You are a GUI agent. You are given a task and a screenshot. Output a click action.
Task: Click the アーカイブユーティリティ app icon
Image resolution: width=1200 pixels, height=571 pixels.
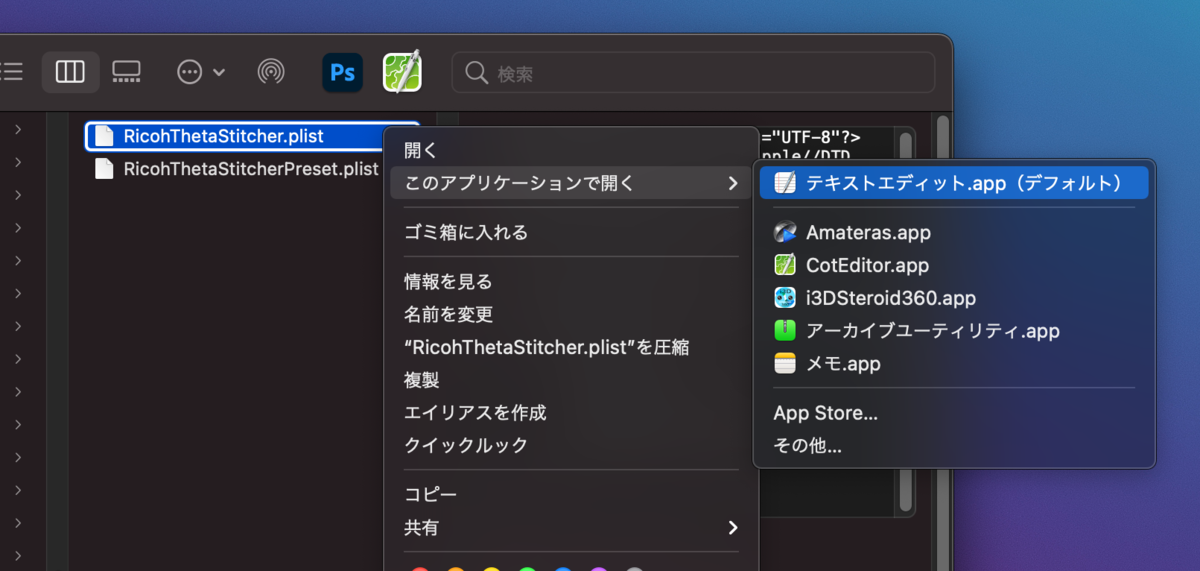[785, 331]
